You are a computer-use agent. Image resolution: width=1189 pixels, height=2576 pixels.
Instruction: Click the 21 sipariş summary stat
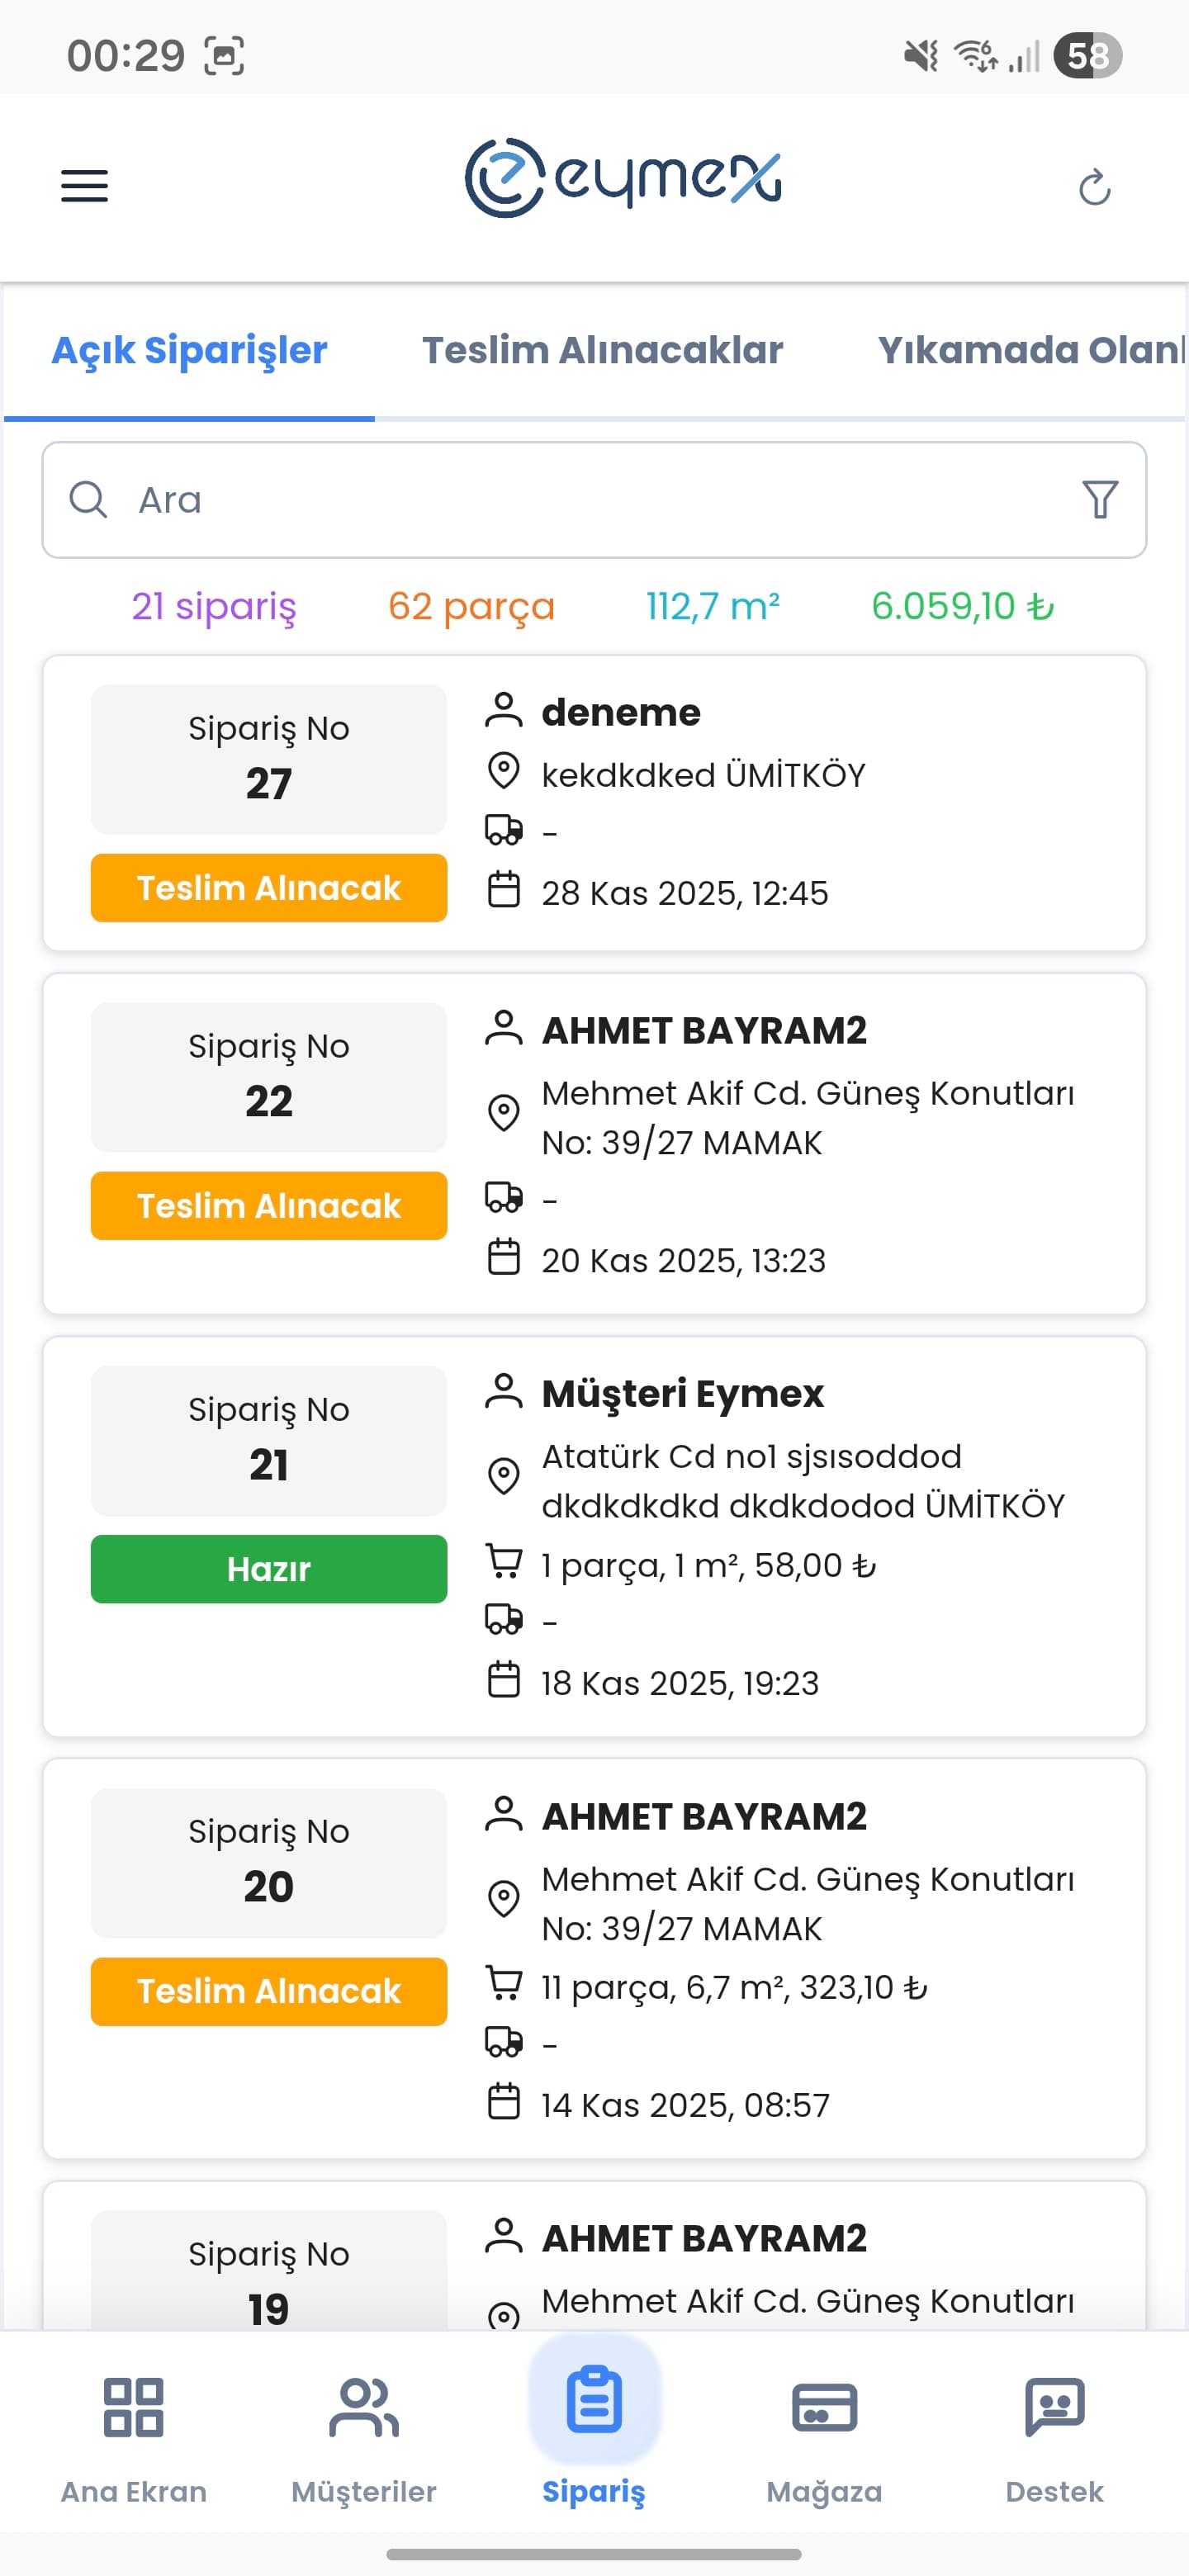pos(215,606)
